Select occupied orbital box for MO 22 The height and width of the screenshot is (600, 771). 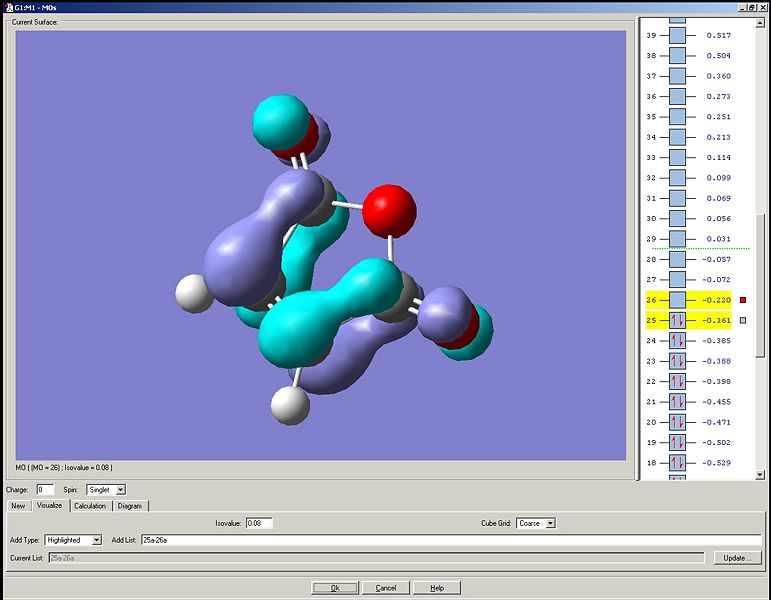point(677,381)
